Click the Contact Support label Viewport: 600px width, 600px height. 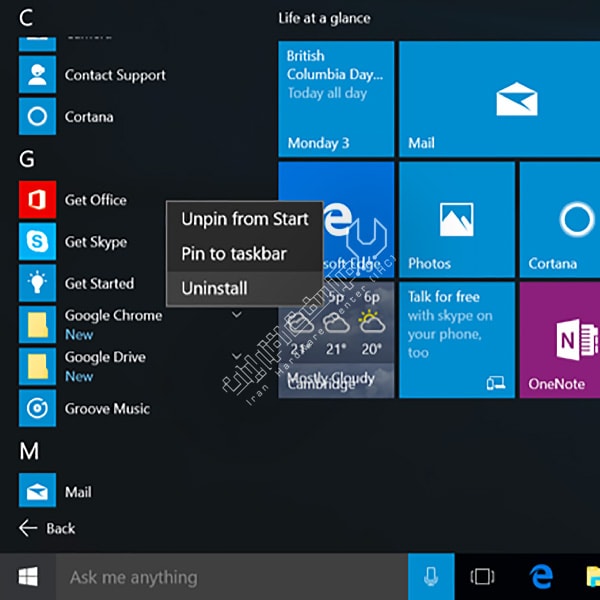pos(115,75)
